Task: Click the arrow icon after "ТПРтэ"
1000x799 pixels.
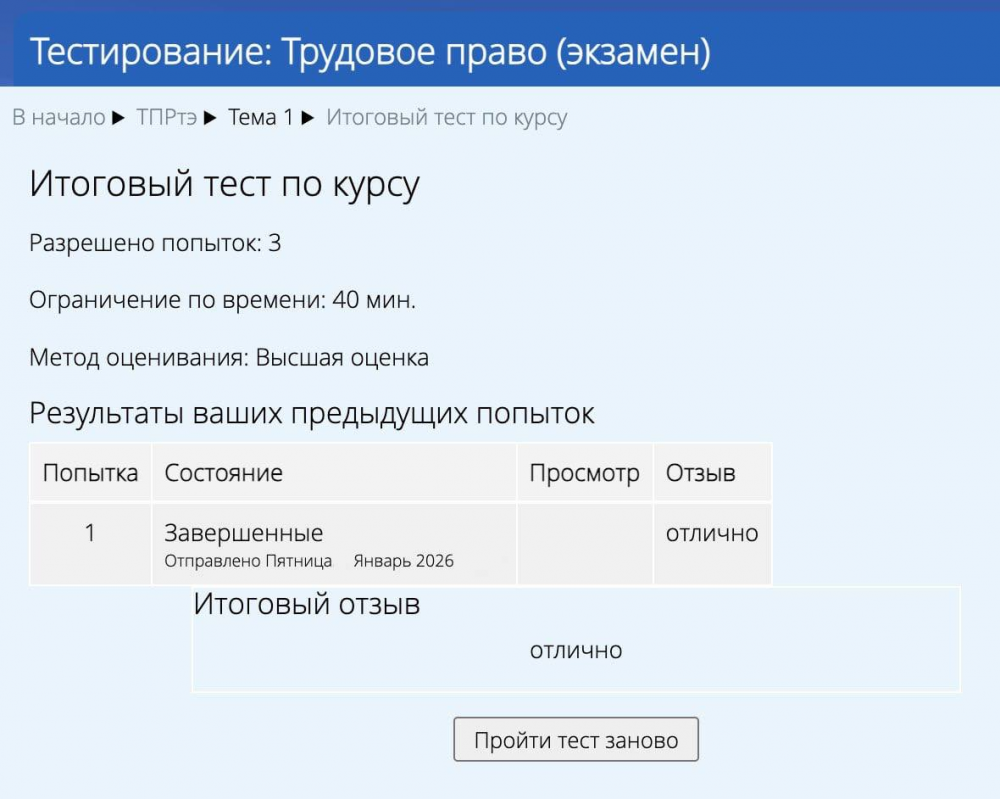Action: [210, 118]
